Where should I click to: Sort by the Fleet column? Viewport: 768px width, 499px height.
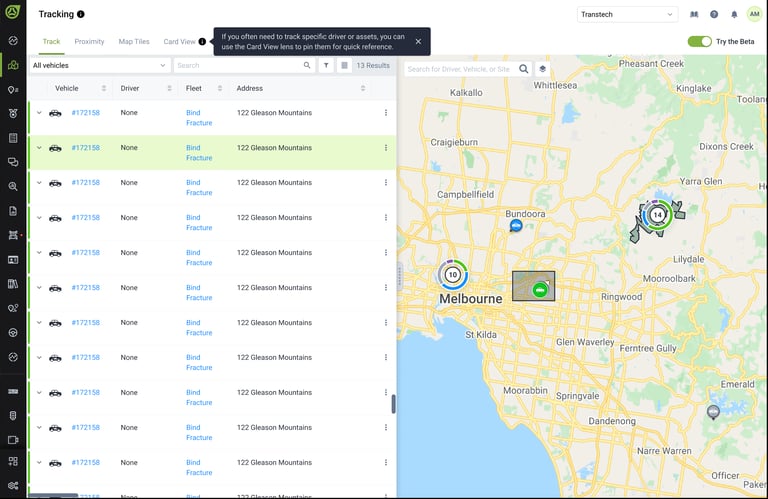click(x=219, y=88)
